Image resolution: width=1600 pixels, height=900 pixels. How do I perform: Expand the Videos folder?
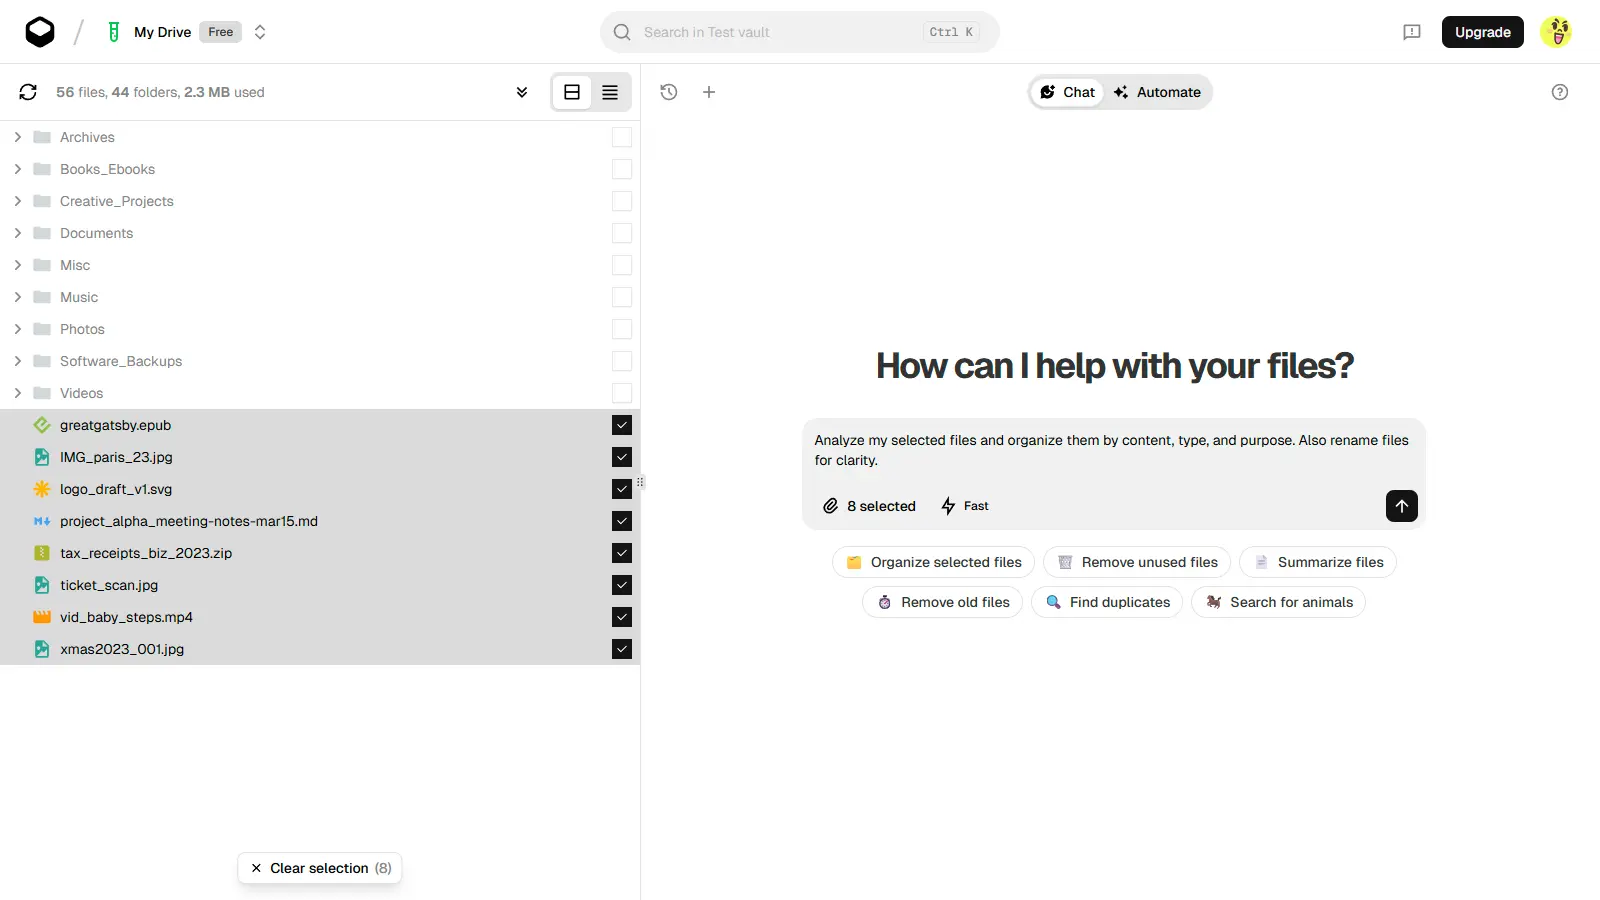click(x=18, y=393)
